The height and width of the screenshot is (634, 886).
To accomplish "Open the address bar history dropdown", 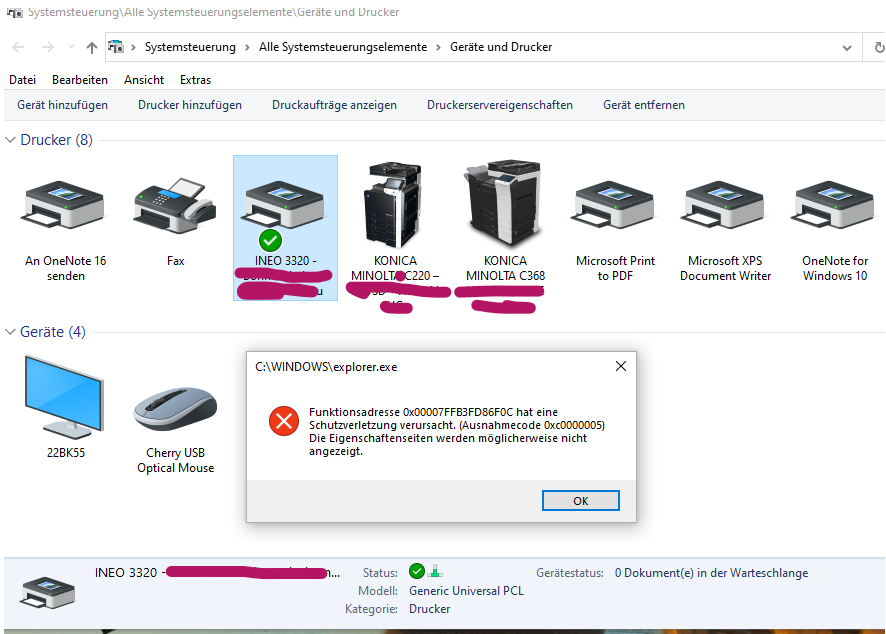I will [846, 47].
